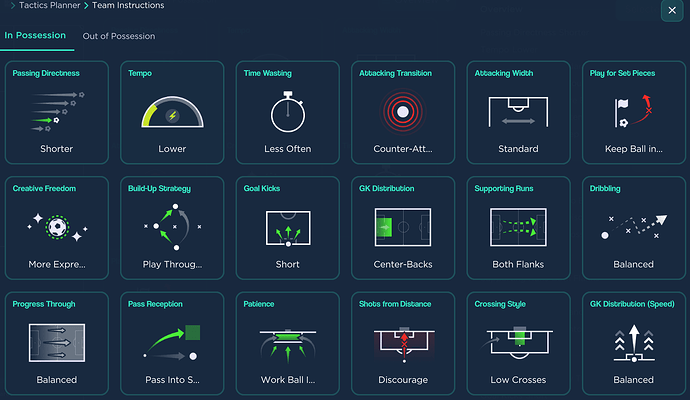The height and width of the screenshot is (400, 690).
Task: Click the Discourage value
Action: (x=403, y=380)
